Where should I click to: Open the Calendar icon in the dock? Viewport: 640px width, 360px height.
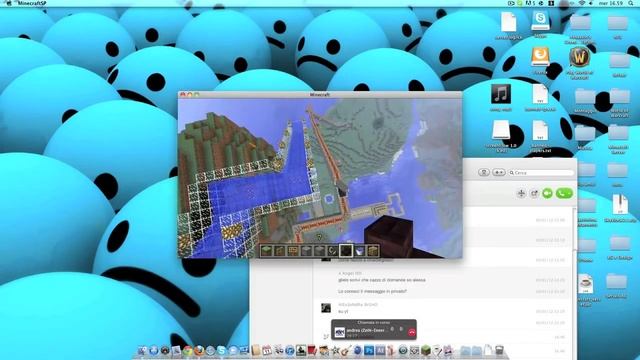point(267,350)
